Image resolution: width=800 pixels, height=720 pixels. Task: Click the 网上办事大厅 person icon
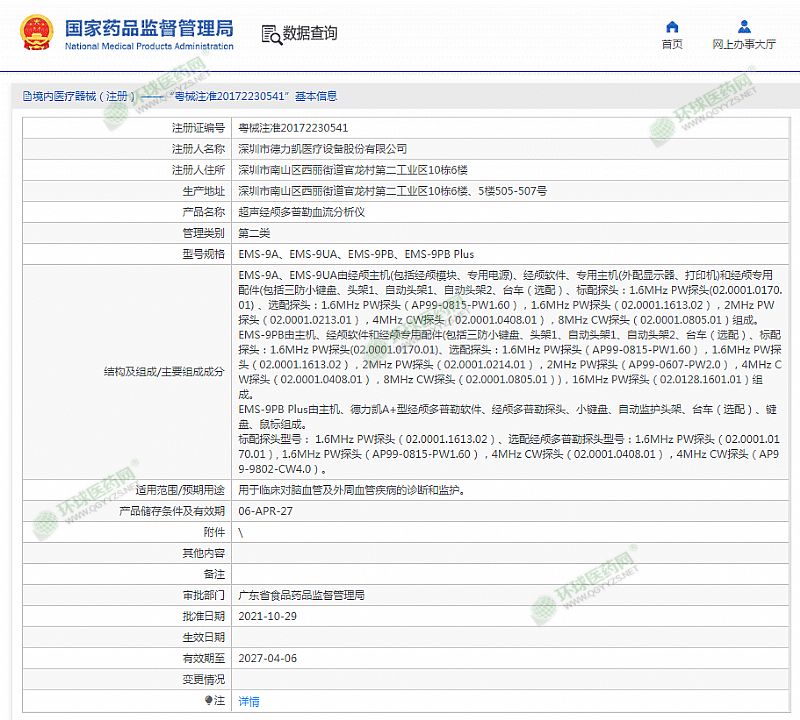click(x=744, y=26)
